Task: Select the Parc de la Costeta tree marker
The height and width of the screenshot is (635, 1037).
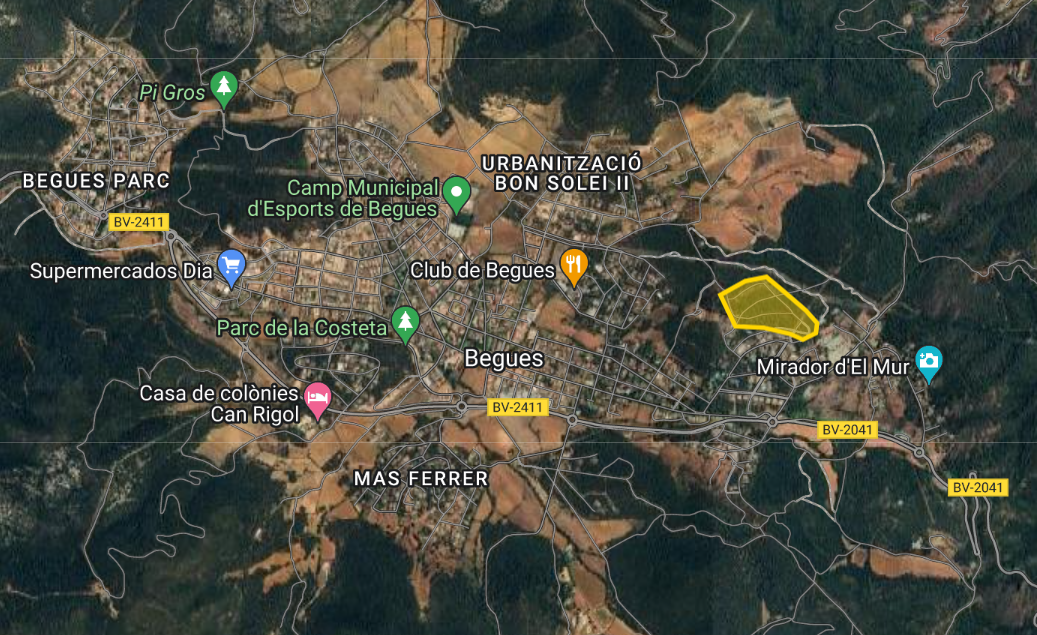Action: click(405, 325)
